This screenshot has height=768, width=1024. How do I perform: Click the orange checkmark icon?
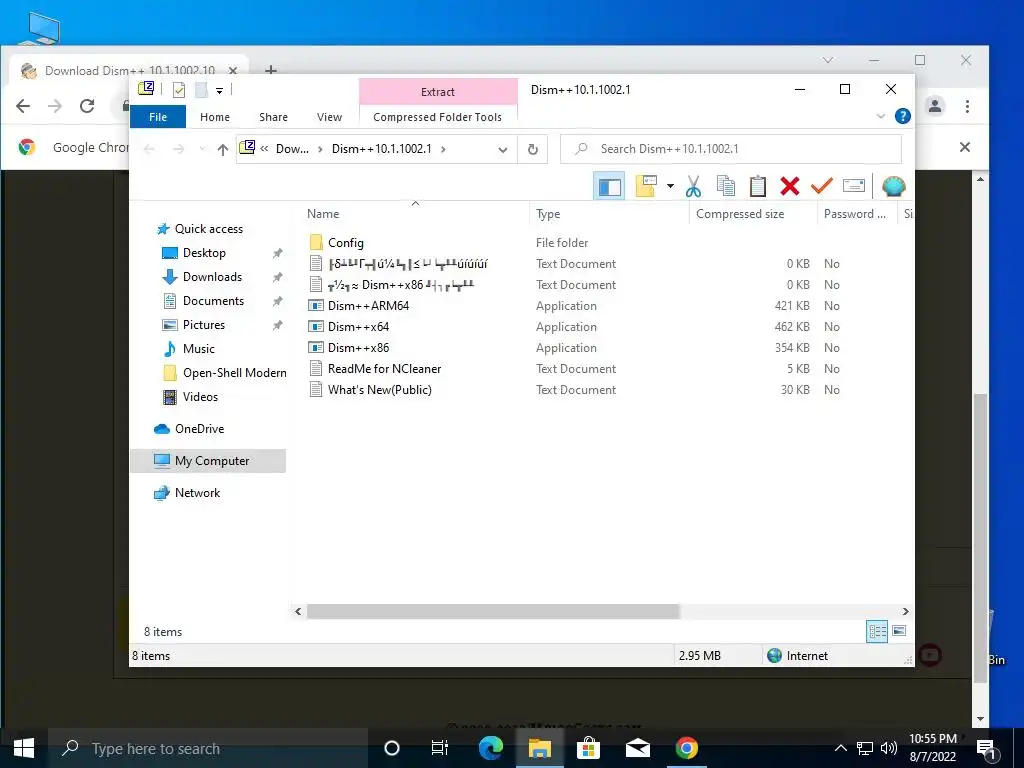tap(822, 186)
